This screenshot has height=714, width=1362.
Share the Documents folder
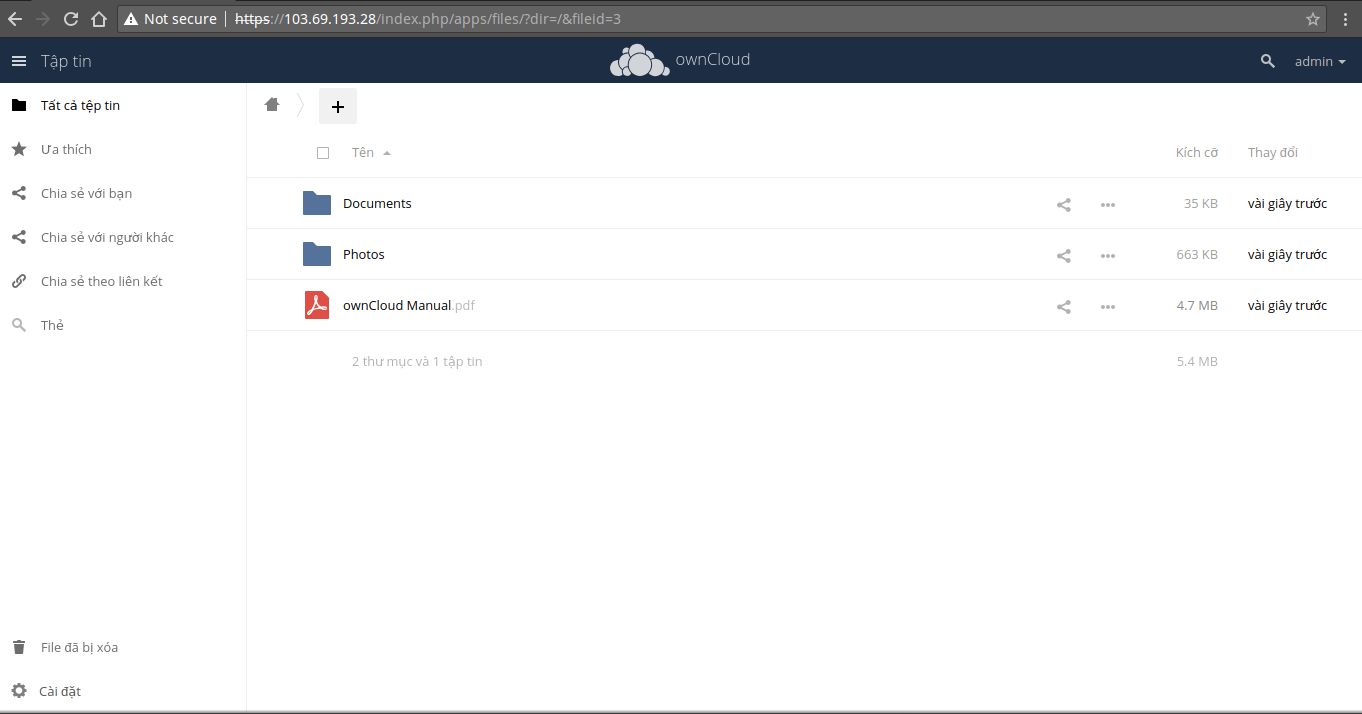point(1064,204)
